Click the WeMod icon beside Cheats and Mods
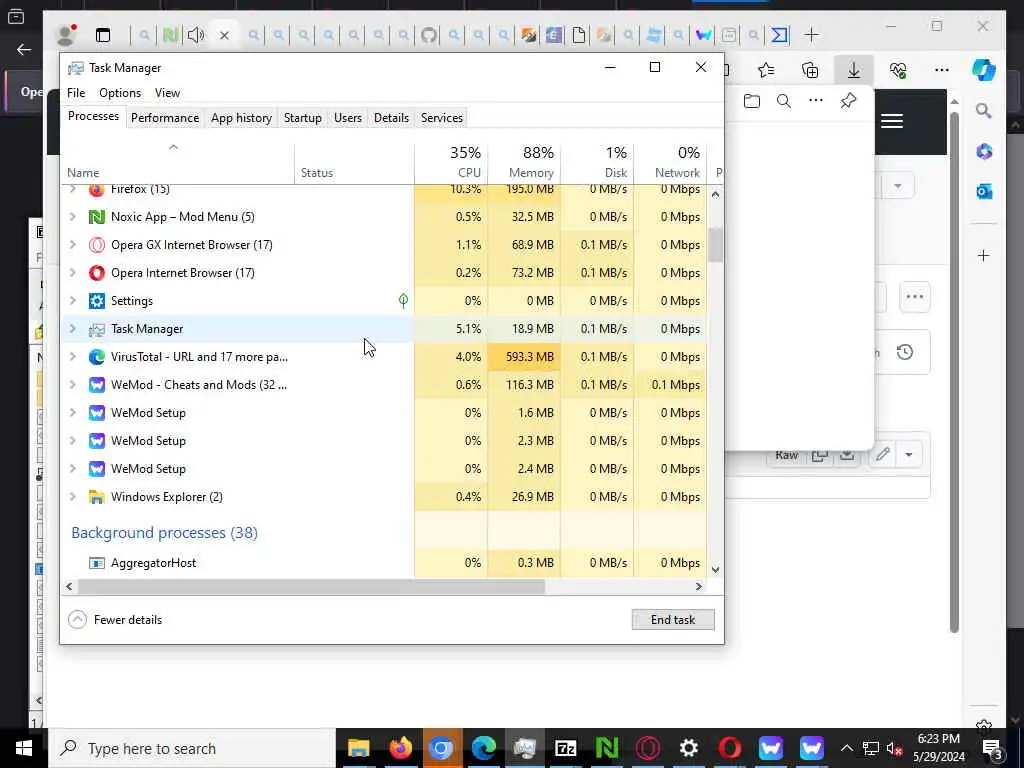 97,385
